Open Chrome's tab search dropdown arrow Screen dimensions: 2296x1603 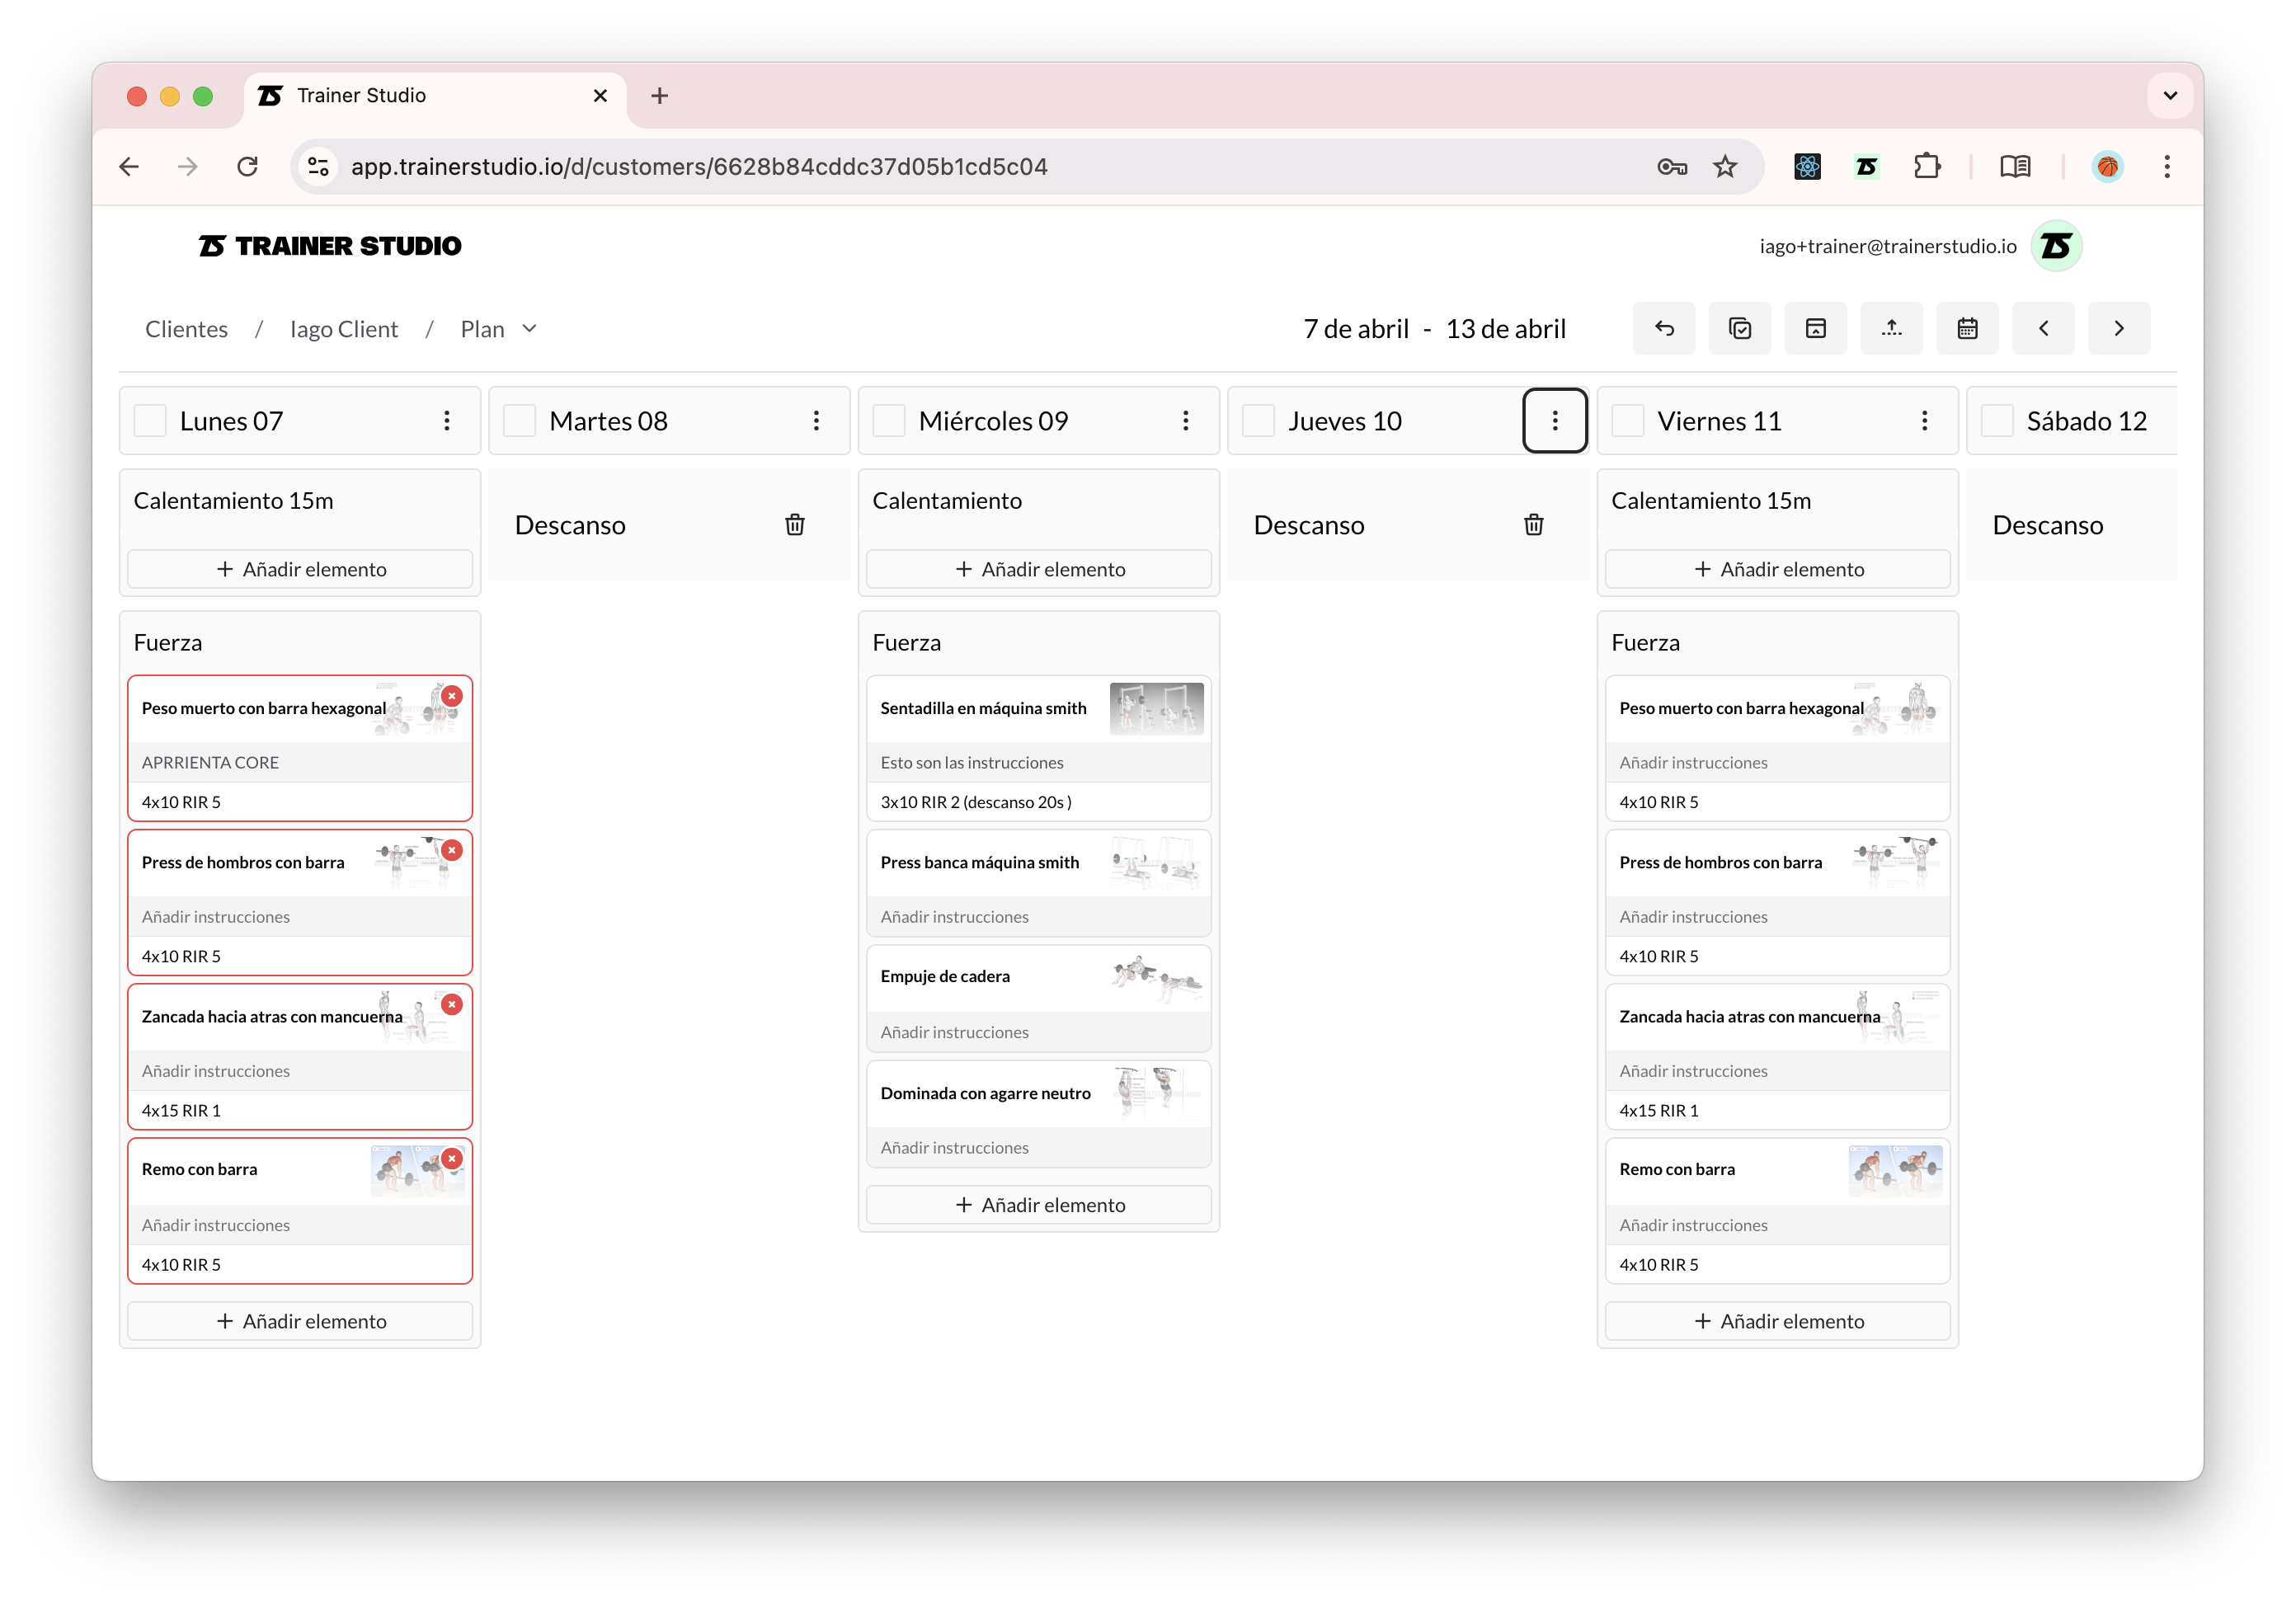tap(2169, 95)
